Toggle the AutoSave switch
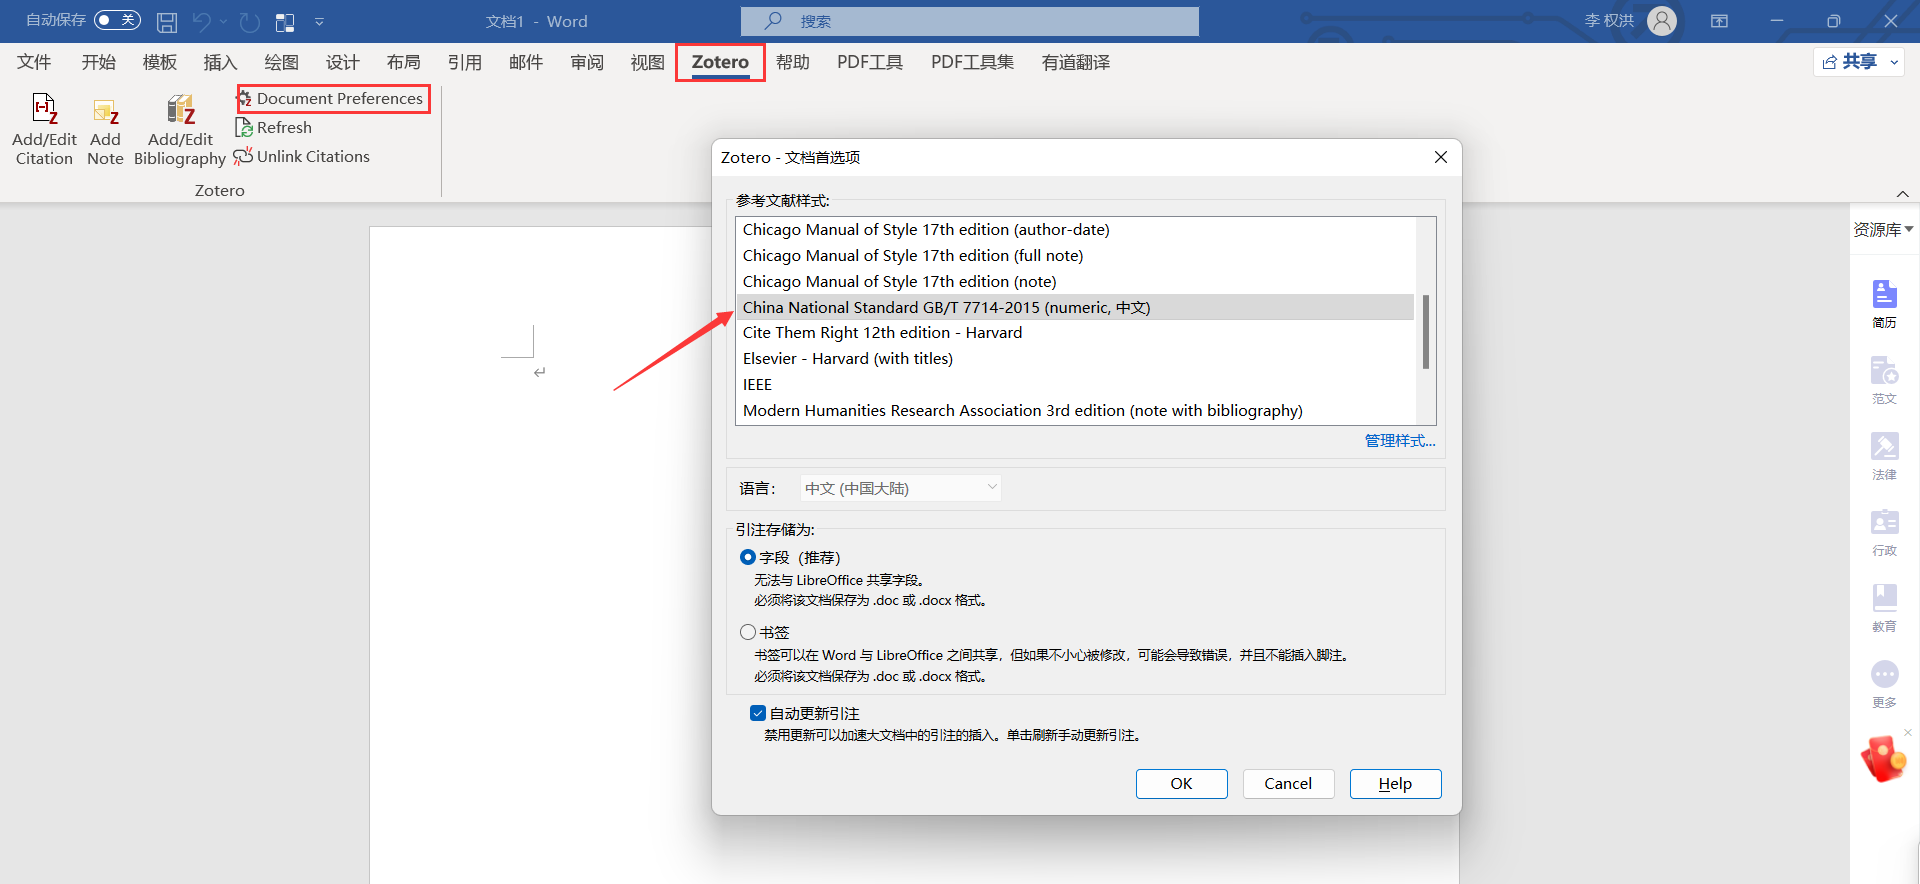1920x884 pixels. click(x=117, y=20)
